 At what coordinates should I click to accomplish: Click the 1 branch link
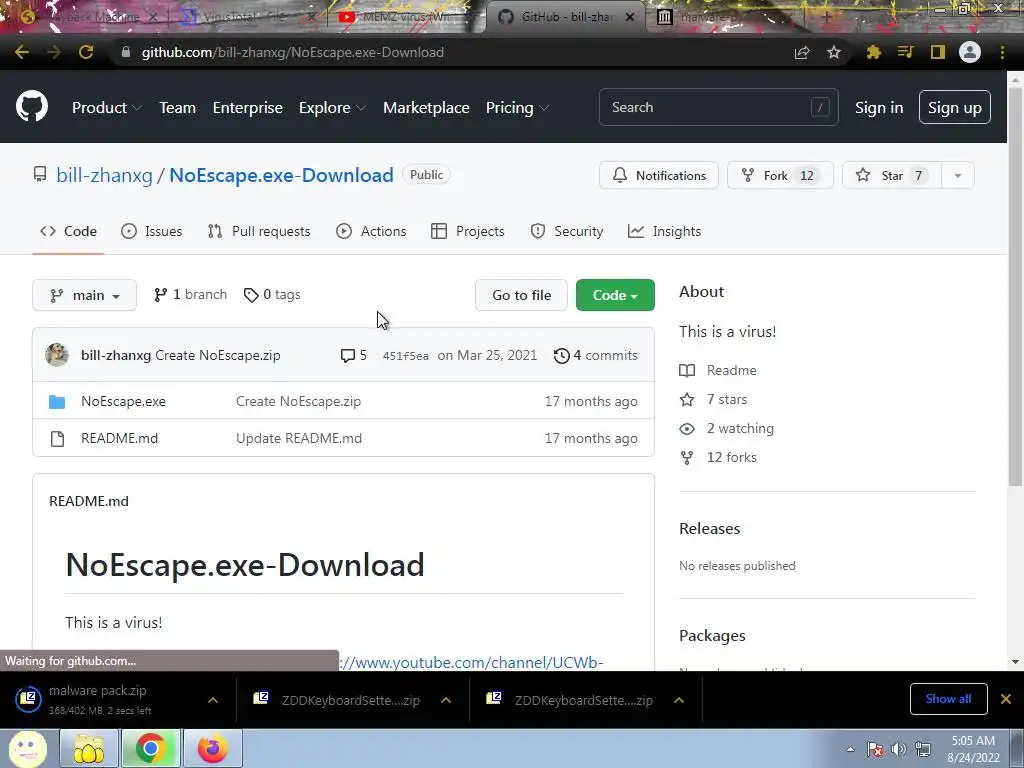[190, 295]
